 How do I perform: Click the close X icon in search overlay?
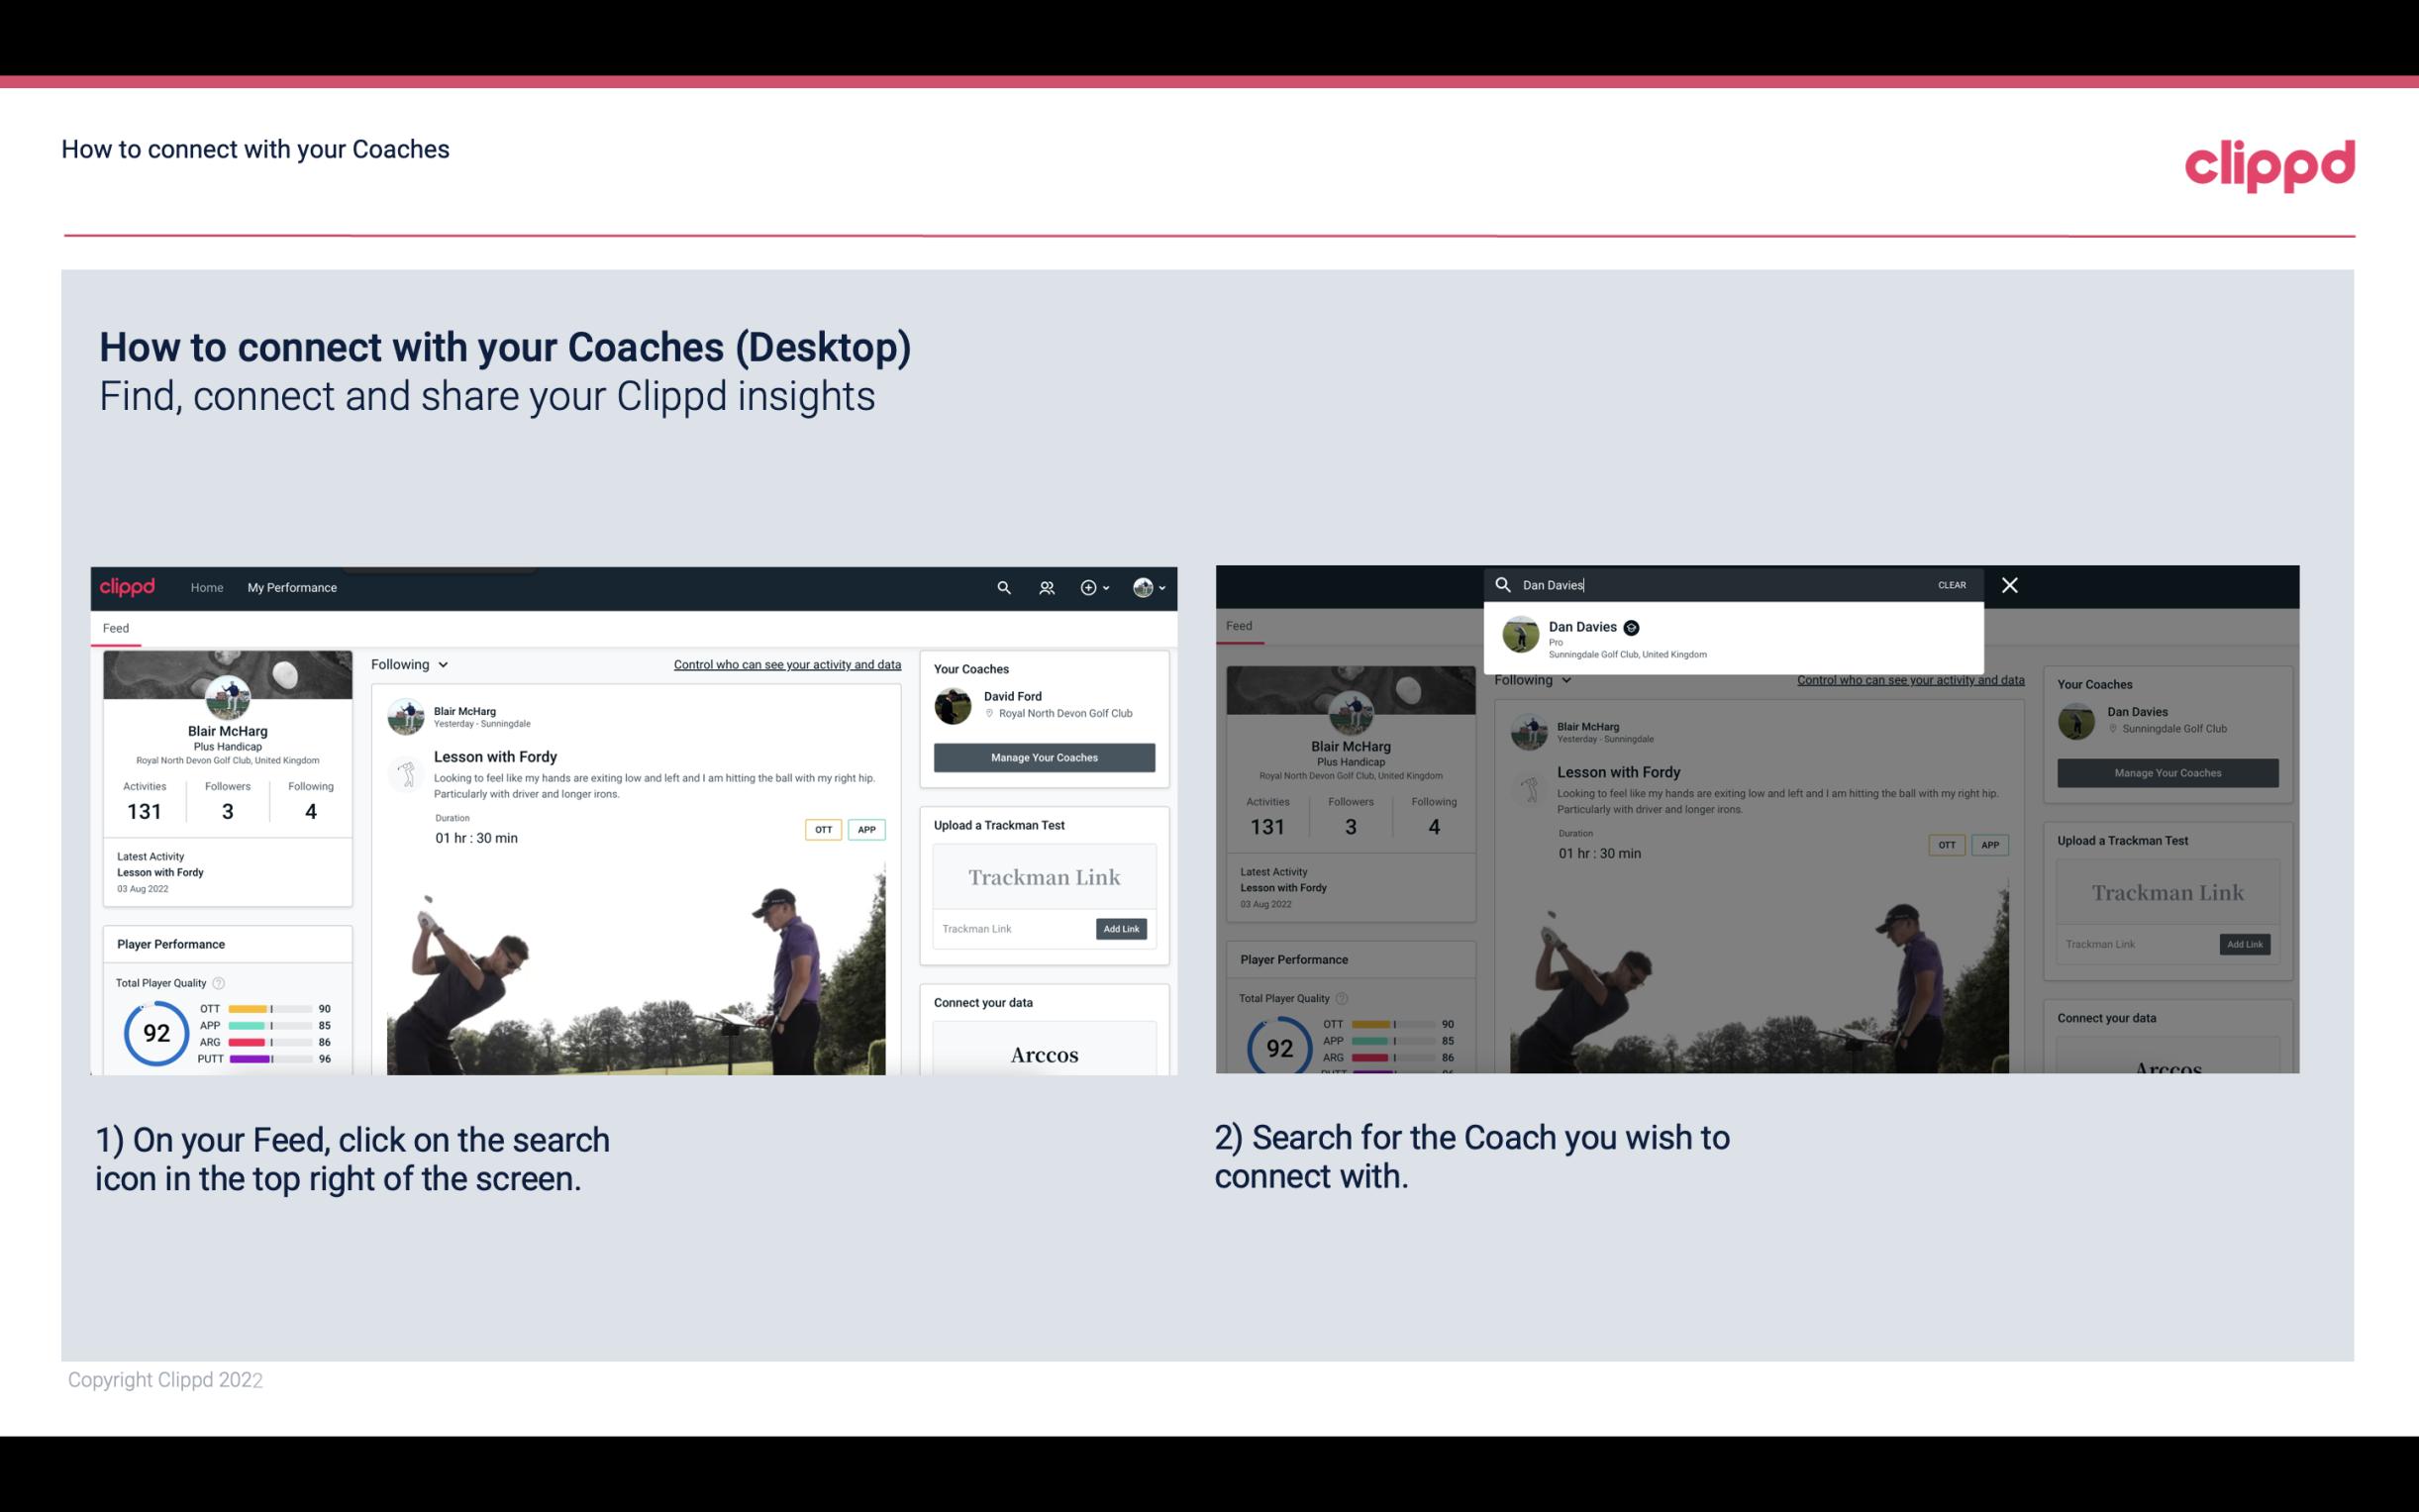[2008, 583]
